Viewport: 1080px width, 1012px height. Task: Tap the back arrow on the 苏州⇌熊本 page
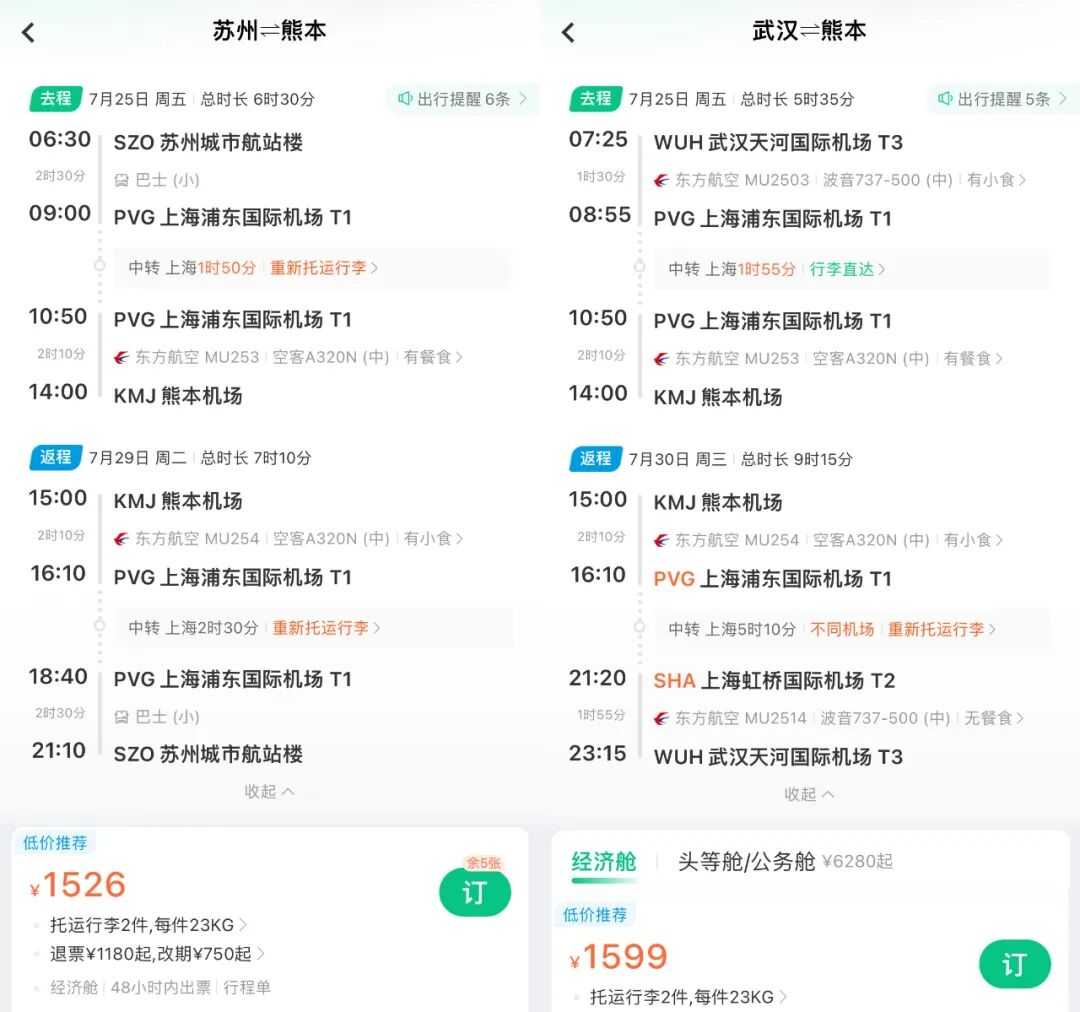coord(28,31)
